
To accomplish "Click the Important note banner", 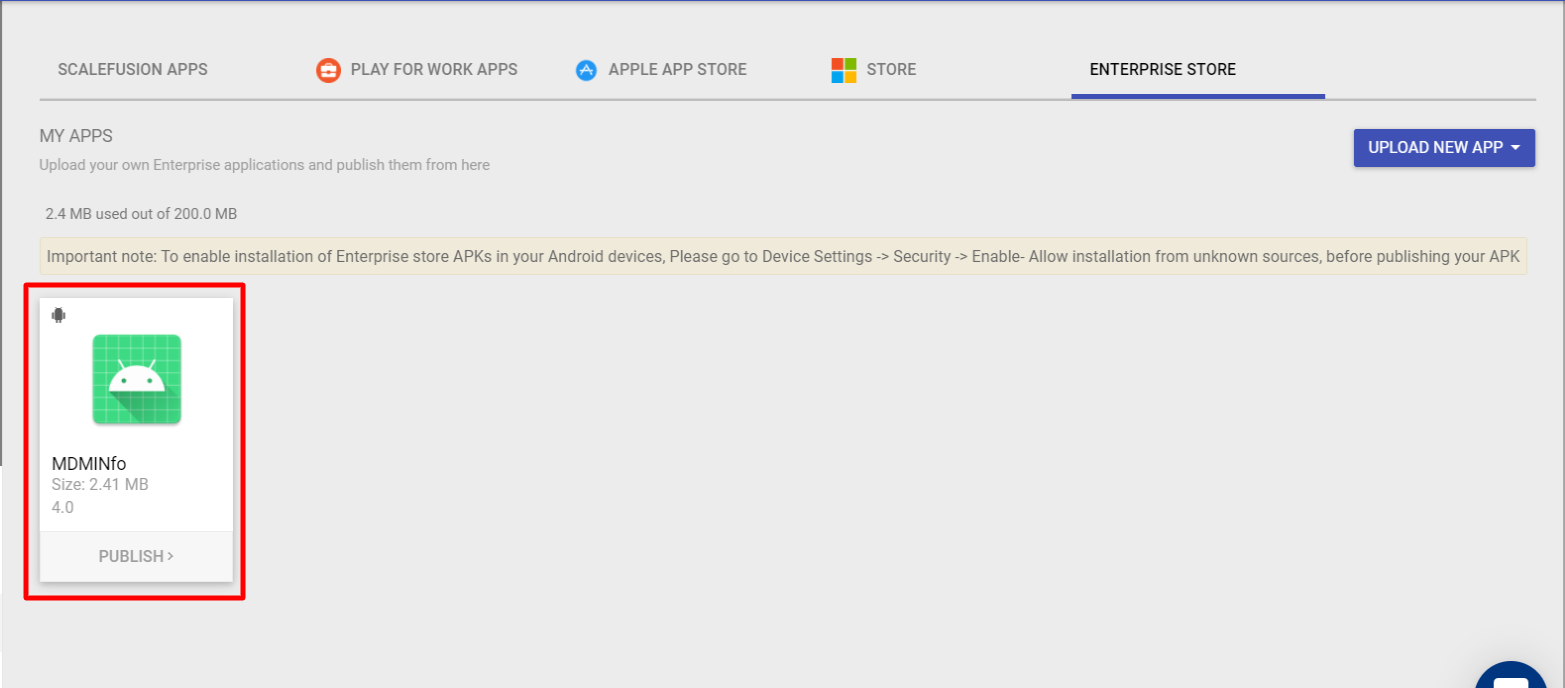I will pos(783,257).
